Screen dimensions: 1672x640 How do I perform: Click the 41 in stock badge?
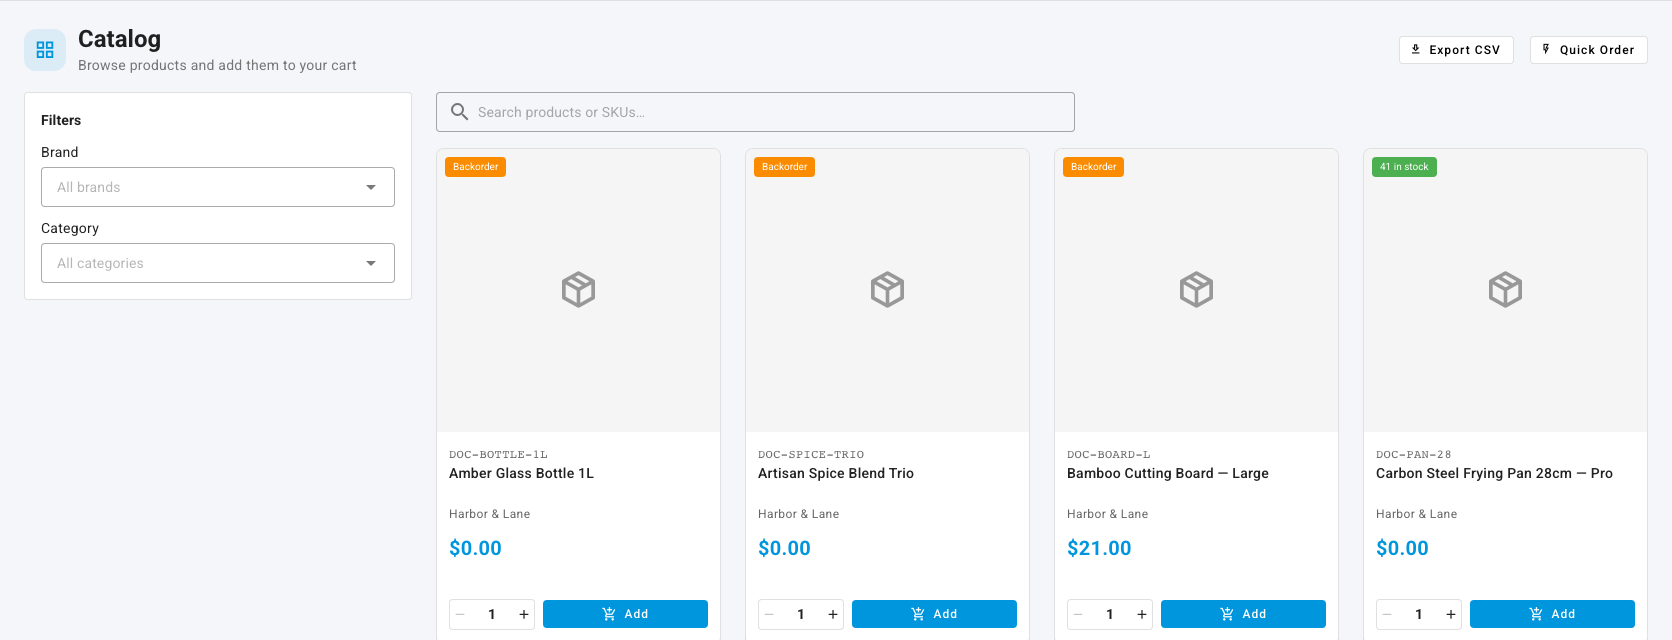(x=1404, y=167)
